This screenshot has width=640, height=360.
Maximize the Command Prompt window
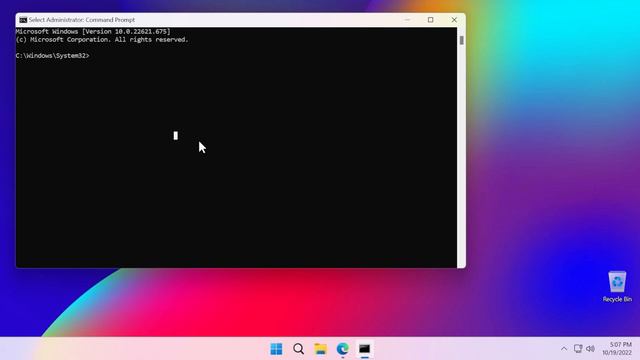click(430, 20)
